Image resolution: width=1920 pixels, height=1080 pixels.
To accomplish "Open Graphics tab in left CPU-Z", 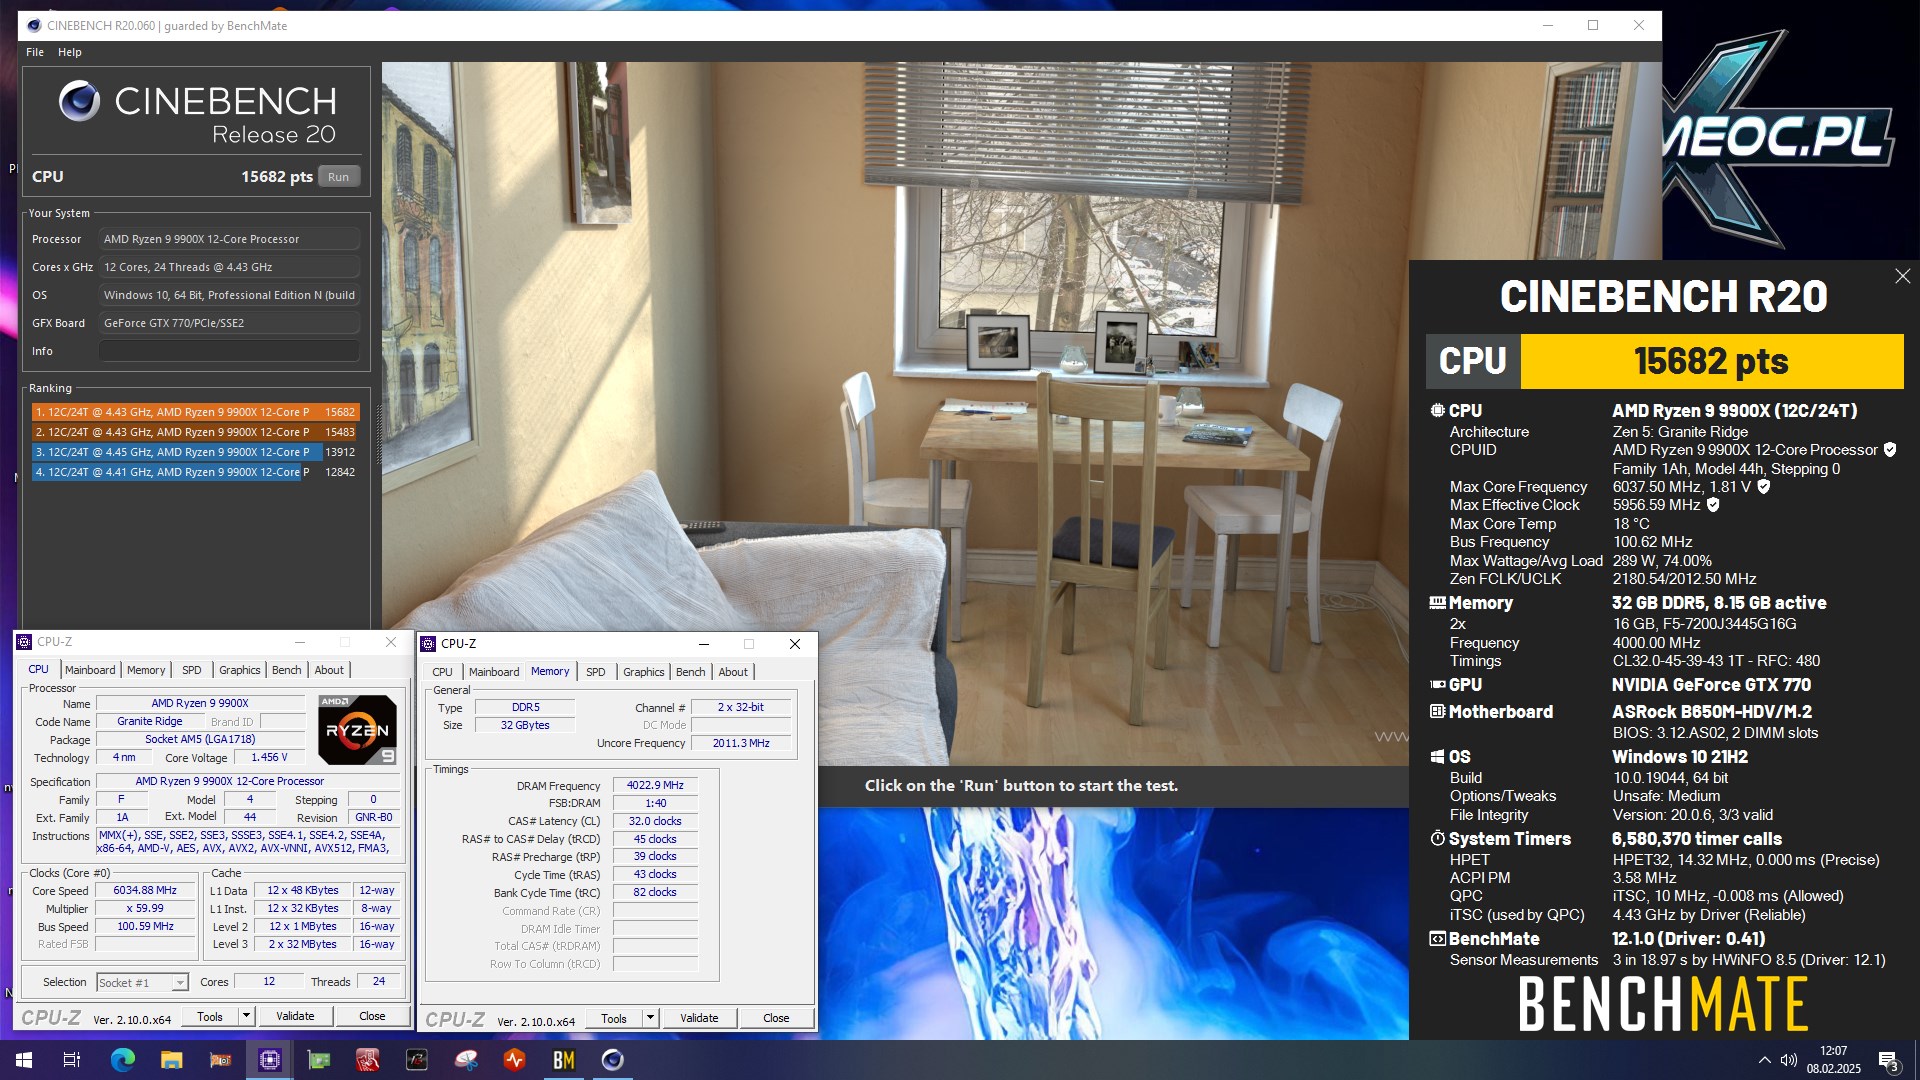I will click(240, 670).
